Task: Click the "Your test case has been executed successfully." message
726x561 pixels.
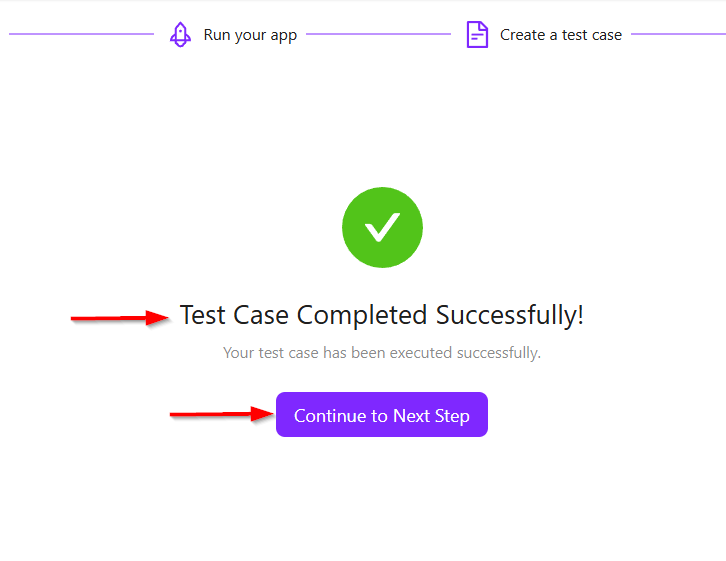Action: pos(382,353)
